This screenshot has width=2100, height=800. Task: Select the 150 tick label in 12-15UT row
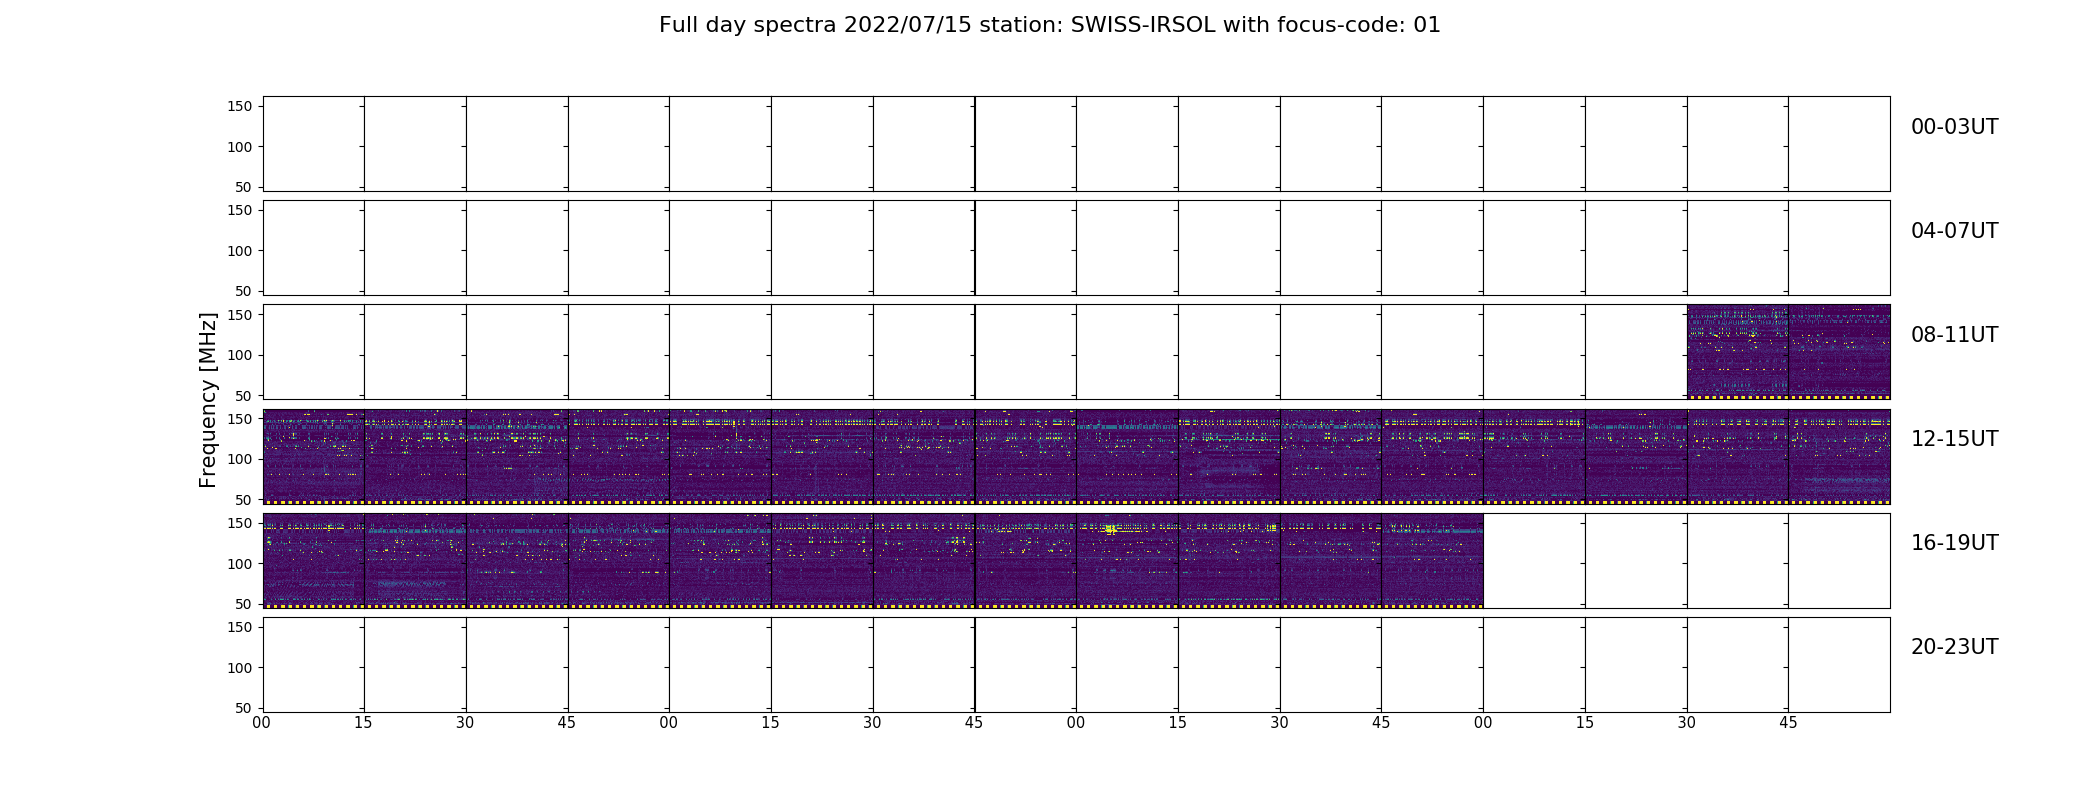[239, 419]
